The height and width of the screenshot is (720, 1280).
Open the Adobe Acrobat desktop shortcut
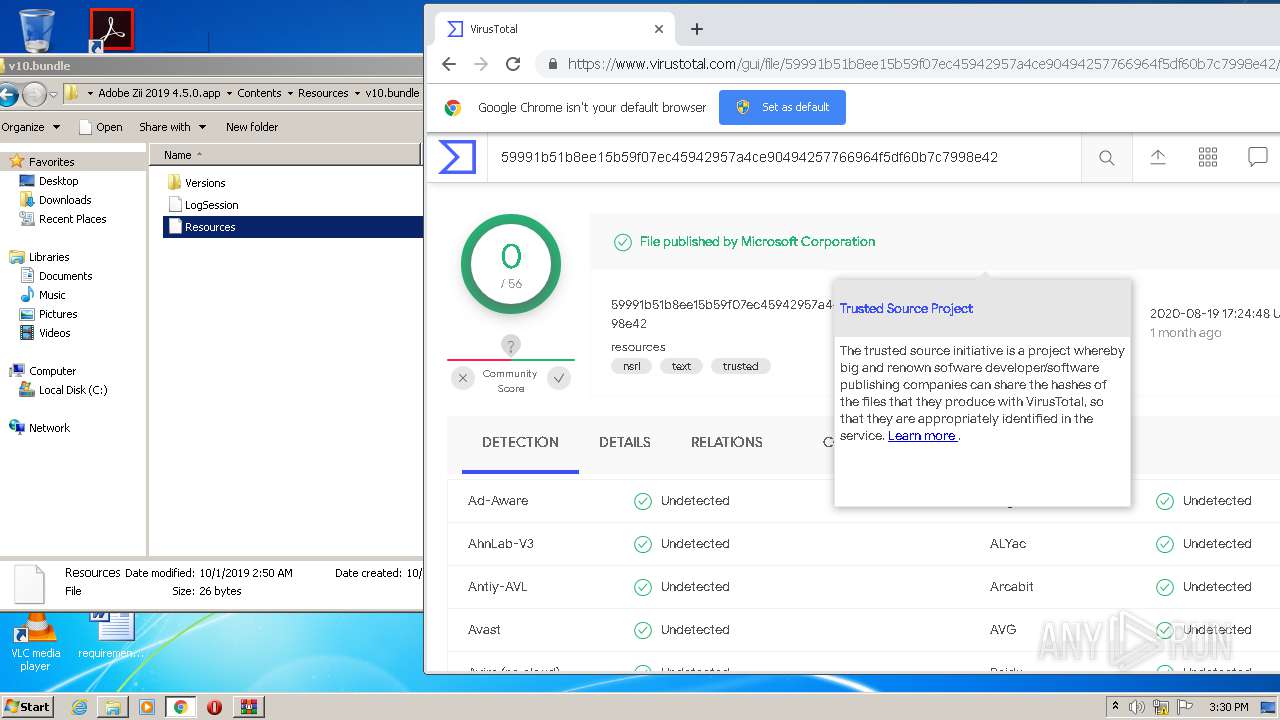tap(111, 29)
